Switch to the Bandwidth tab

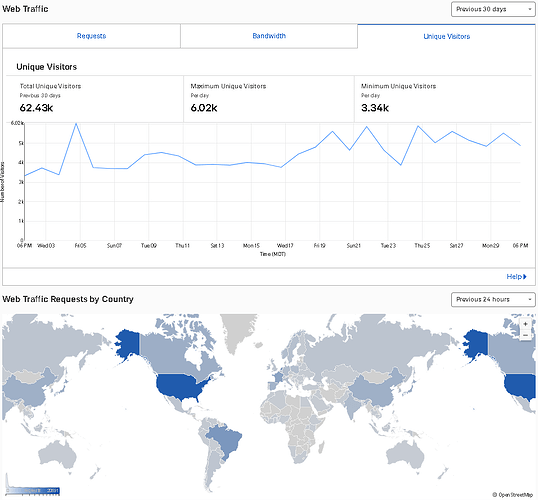tap(269, 36)
